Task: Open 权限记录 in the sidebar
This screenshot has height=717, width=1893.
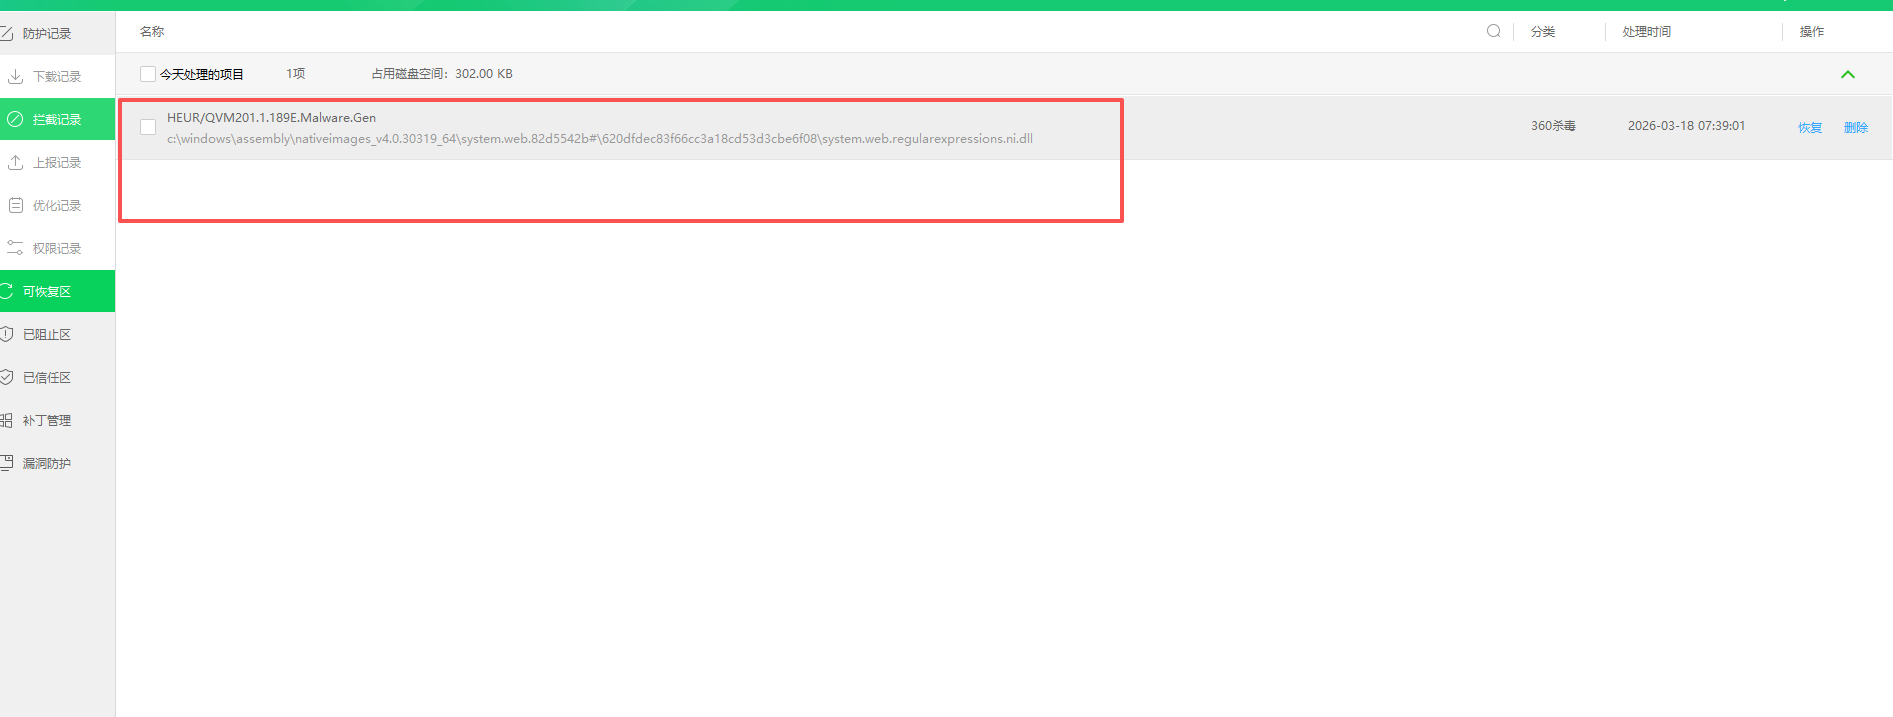Action: [57, 248]
